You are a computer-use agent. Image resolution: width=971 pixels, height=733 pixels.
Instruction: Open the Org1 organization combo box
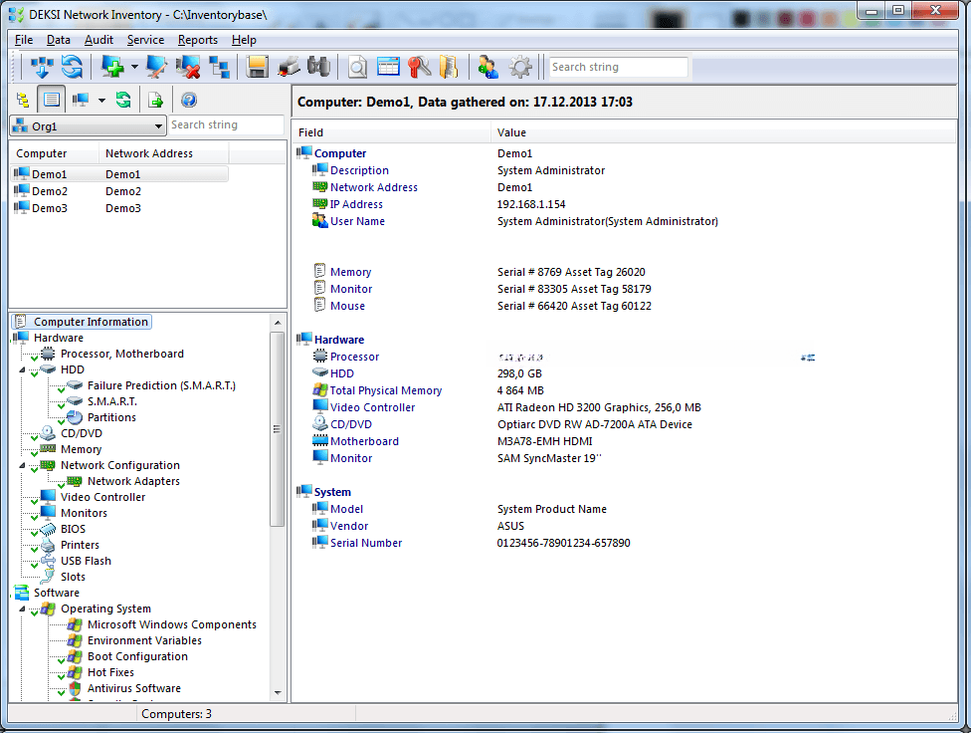[x=88, y=126]
